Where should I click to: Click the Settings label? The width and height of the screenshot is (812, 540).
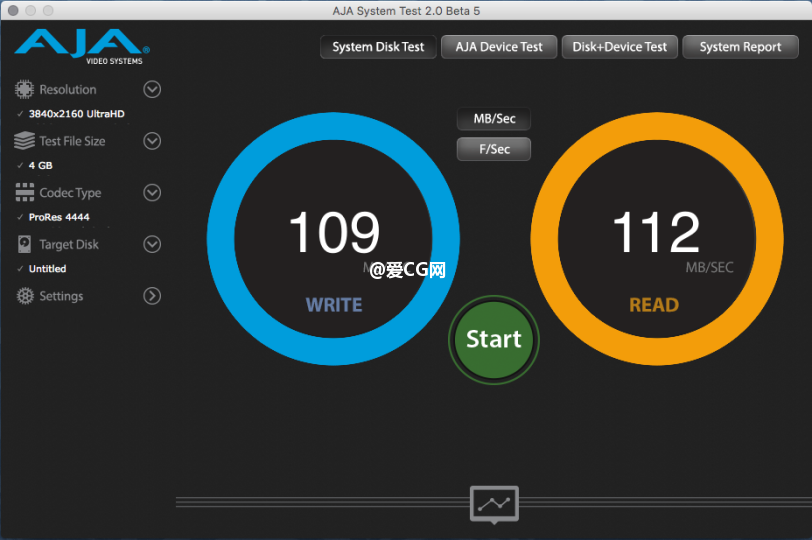[61, 296]
